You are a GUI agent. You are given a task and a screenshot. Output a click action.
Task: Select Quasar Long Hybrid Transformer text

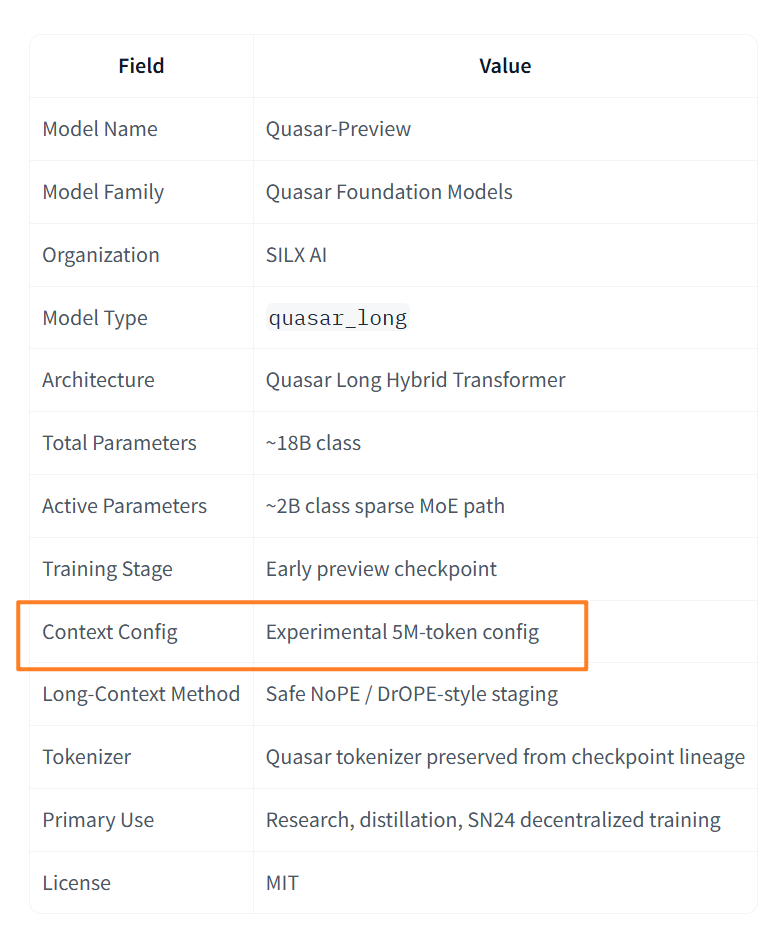[x=415, y=381]
